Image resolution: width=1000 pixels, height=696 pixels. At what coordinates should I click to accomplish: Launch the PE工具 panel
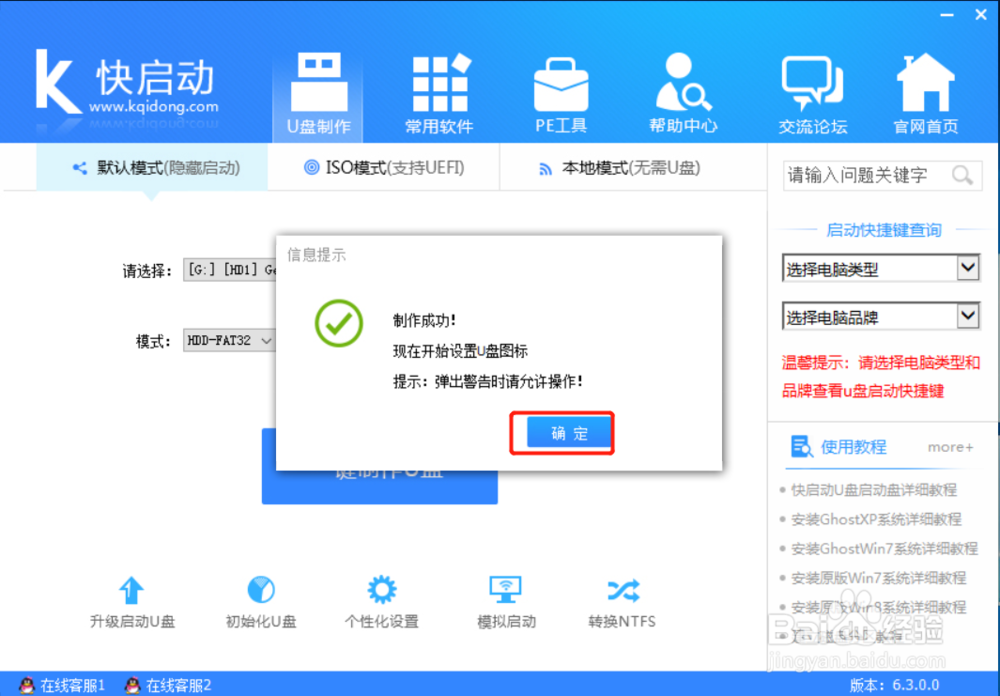561,90
